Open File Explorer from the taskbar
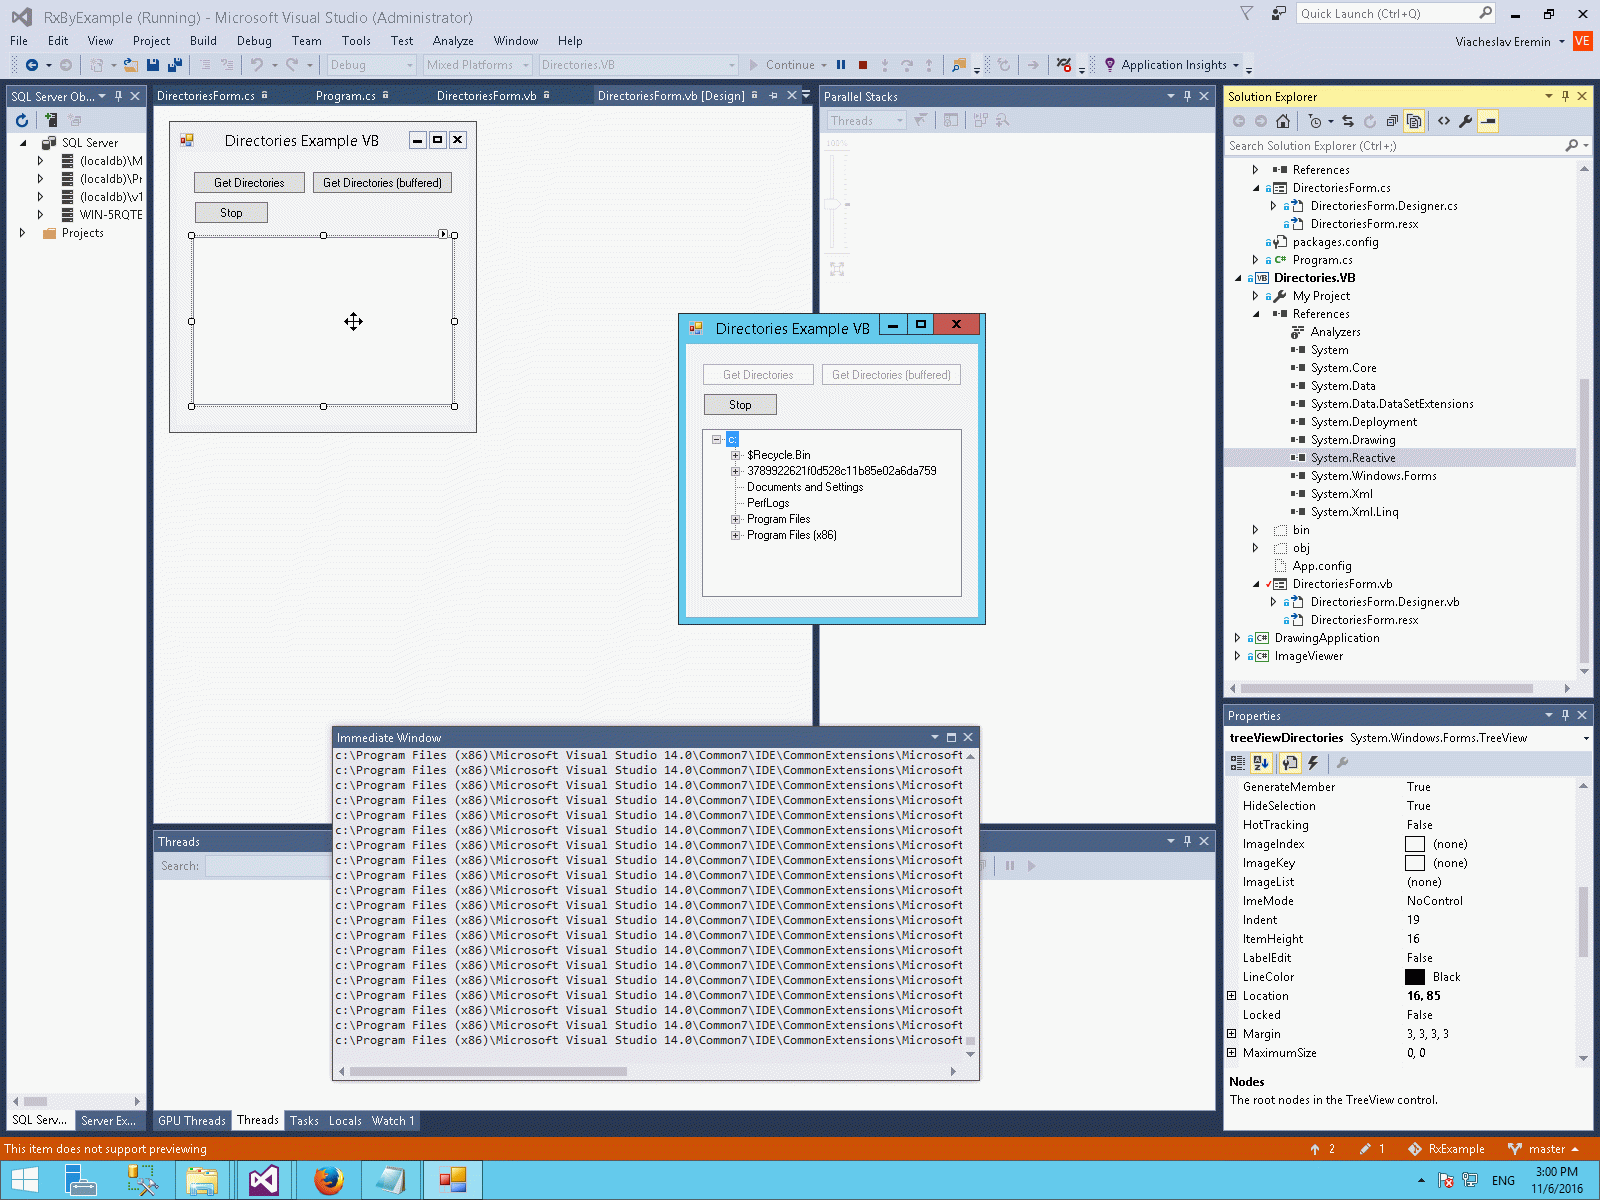Image resolution: width=1600 pixels, height=1200 pixels. pyautogui.click(x=201, y=1181)
